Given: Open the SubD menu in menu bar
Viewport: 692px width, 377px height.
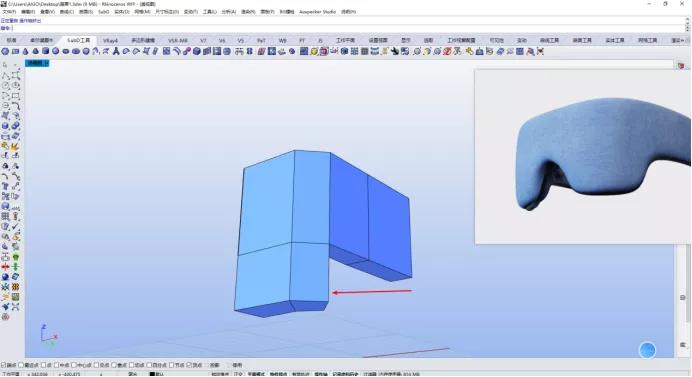Looking at the screenshot, I should coord(103,11).
